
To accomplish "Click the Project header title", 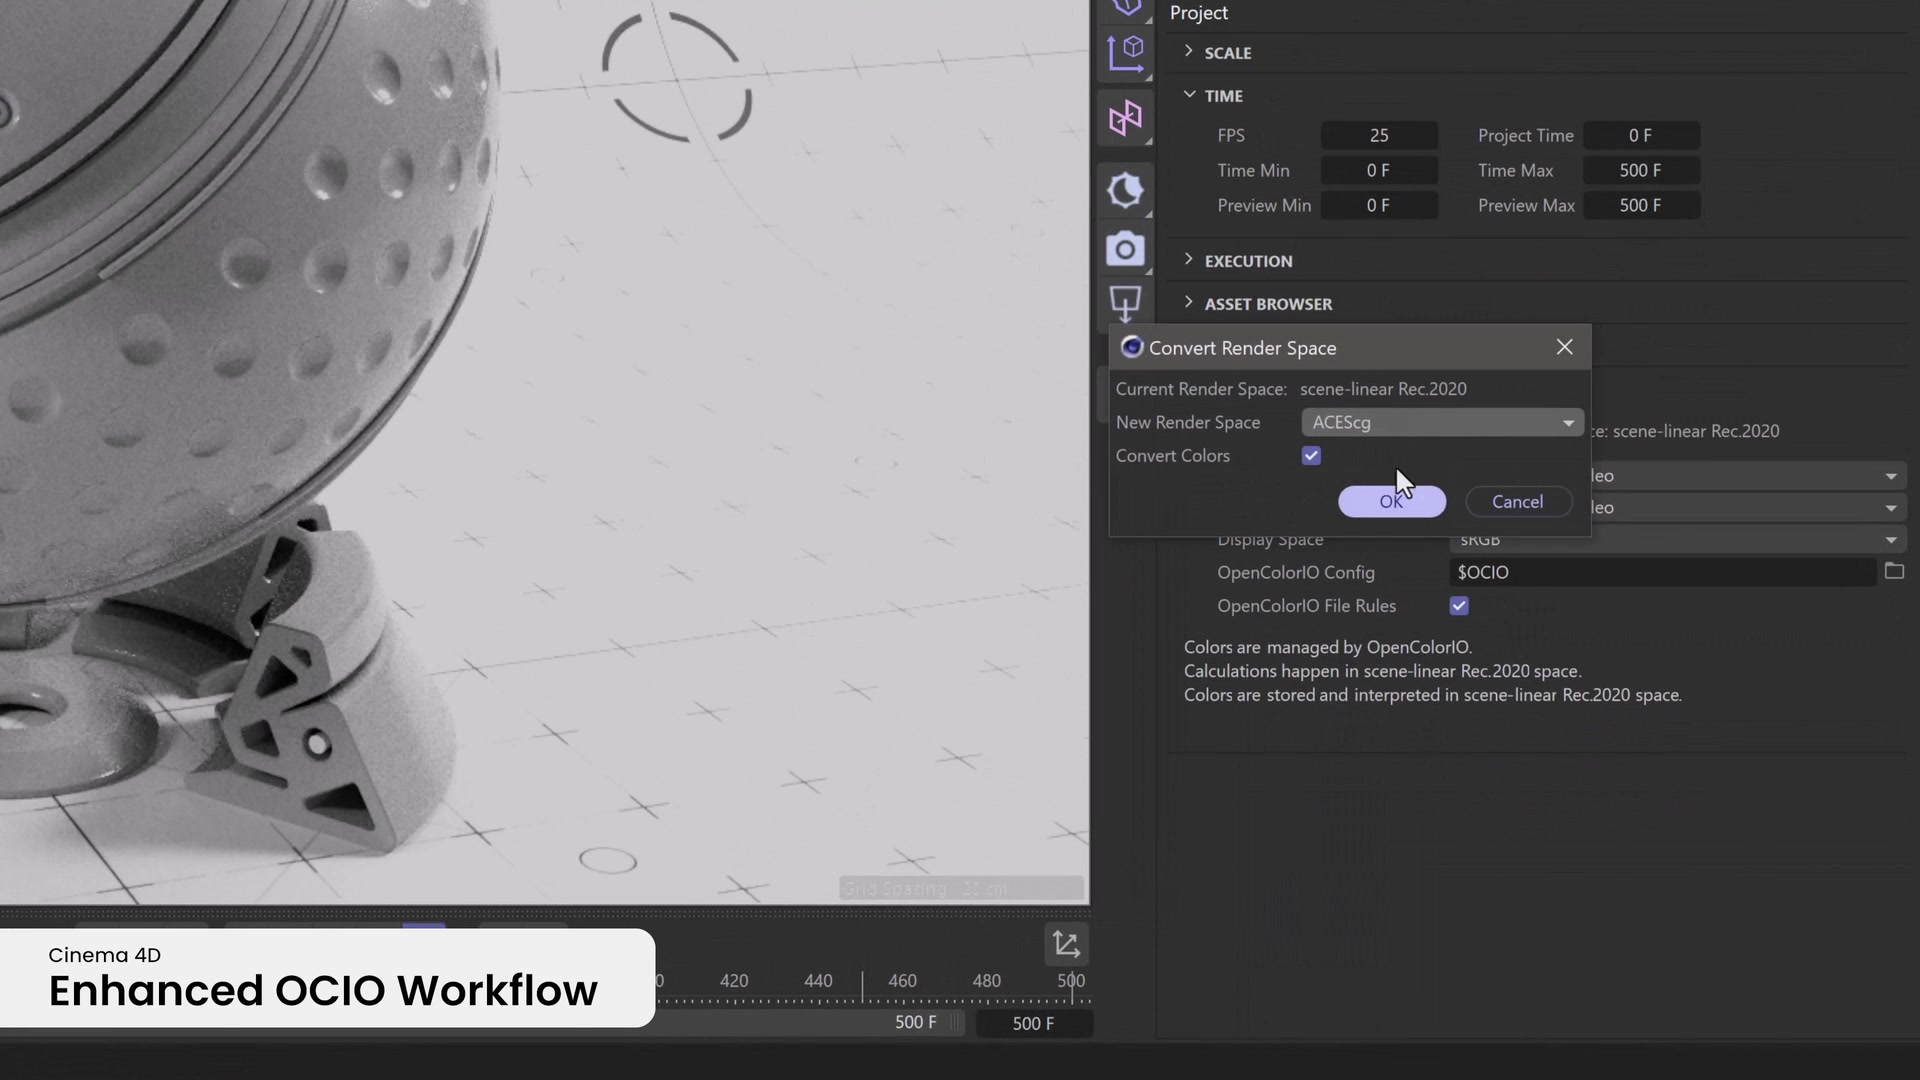I will 1198,13.
